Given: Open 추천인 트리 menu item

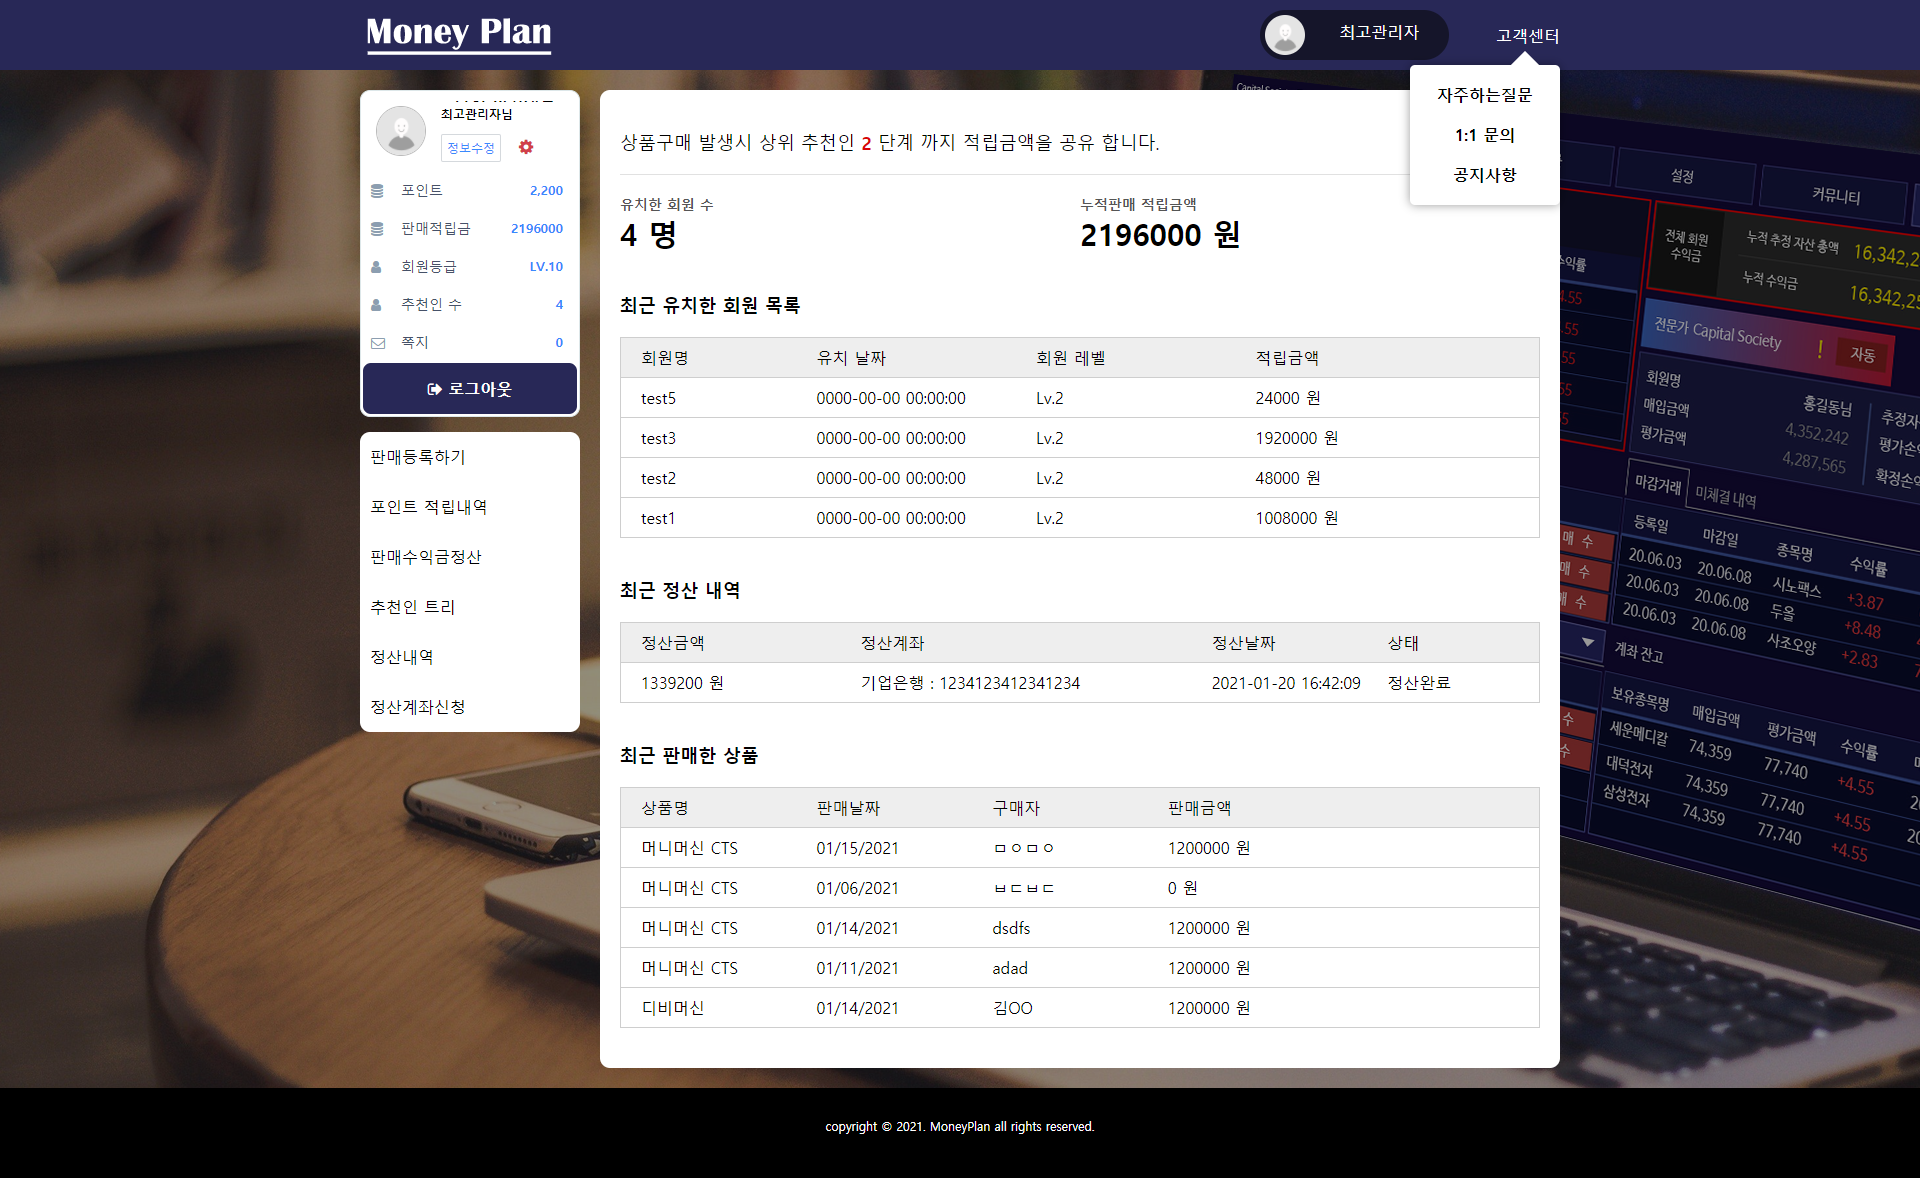Looking at the screenshot, I should 412,607.
